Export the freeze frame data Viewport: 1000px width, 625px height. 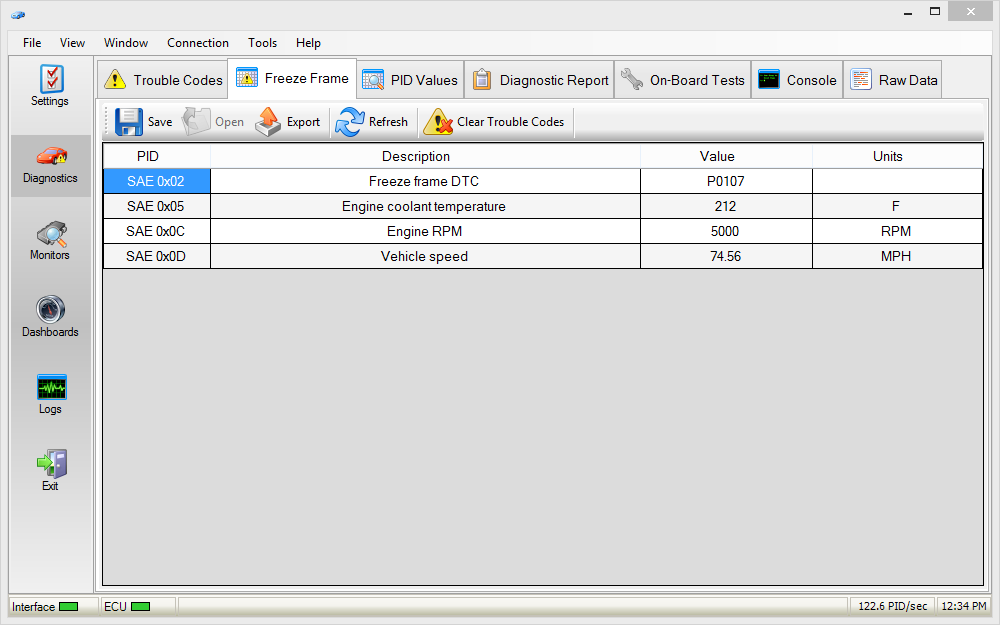coord(288,122)
